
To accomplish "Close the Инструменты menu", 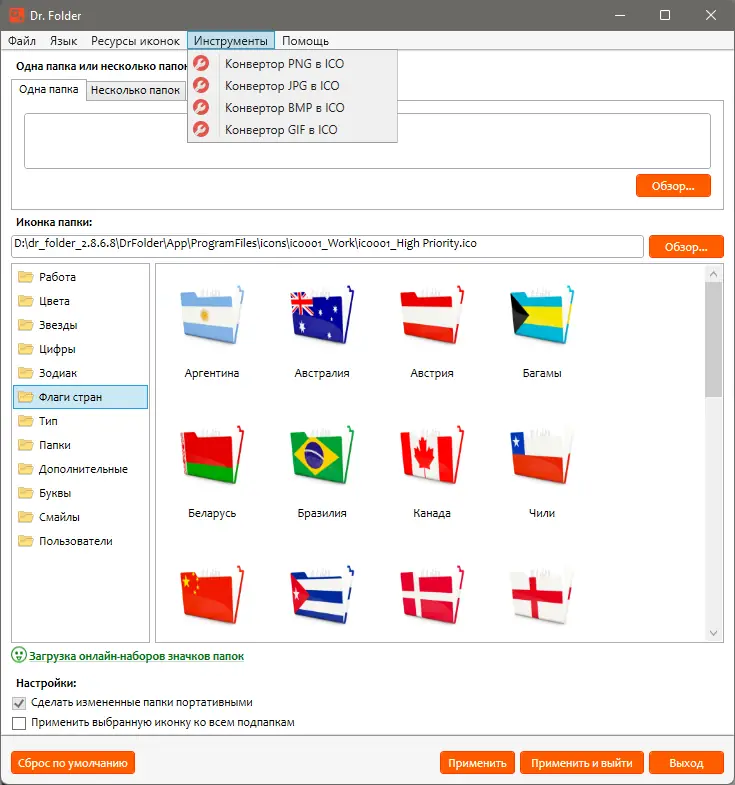I will [231, 41].
